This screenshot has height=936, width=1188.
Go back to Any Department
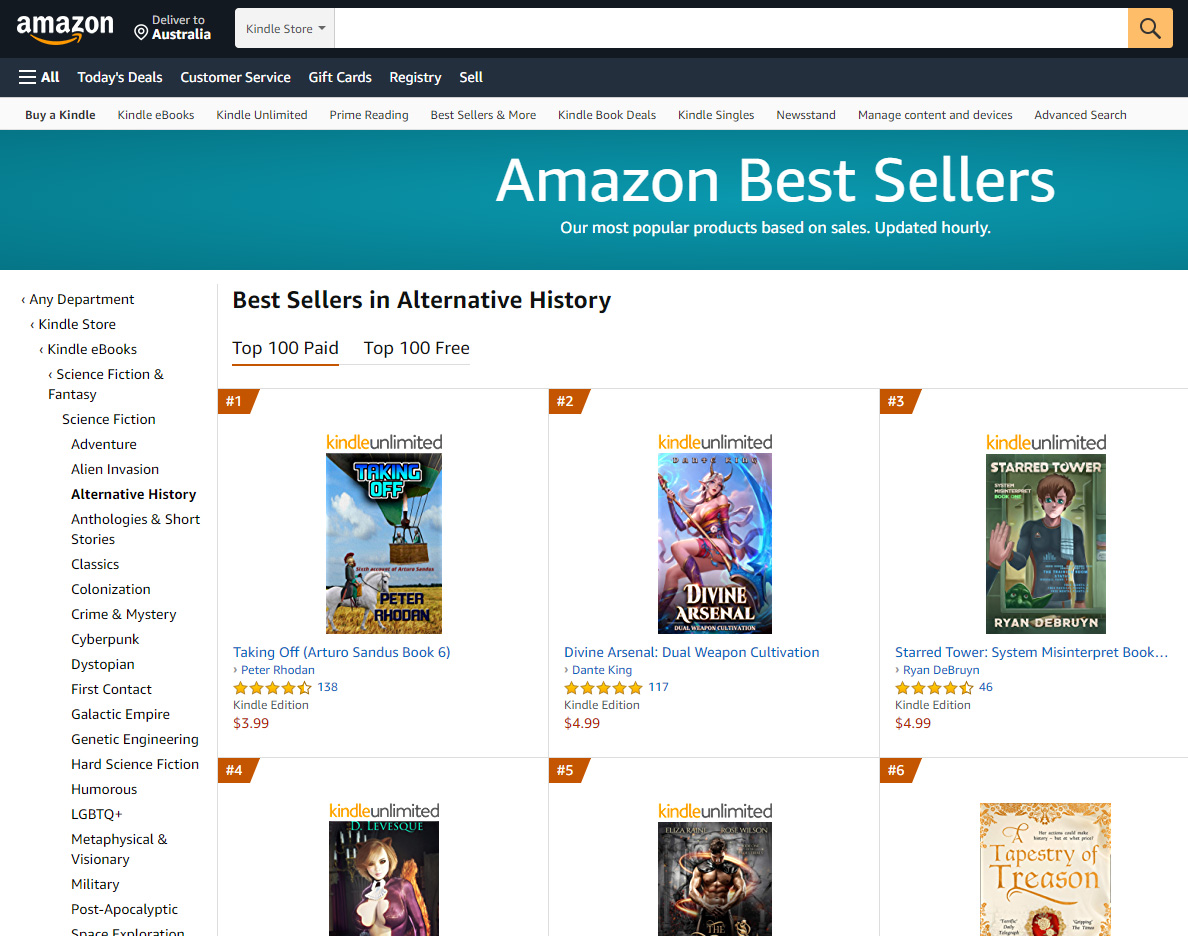(x=81, y=299)
